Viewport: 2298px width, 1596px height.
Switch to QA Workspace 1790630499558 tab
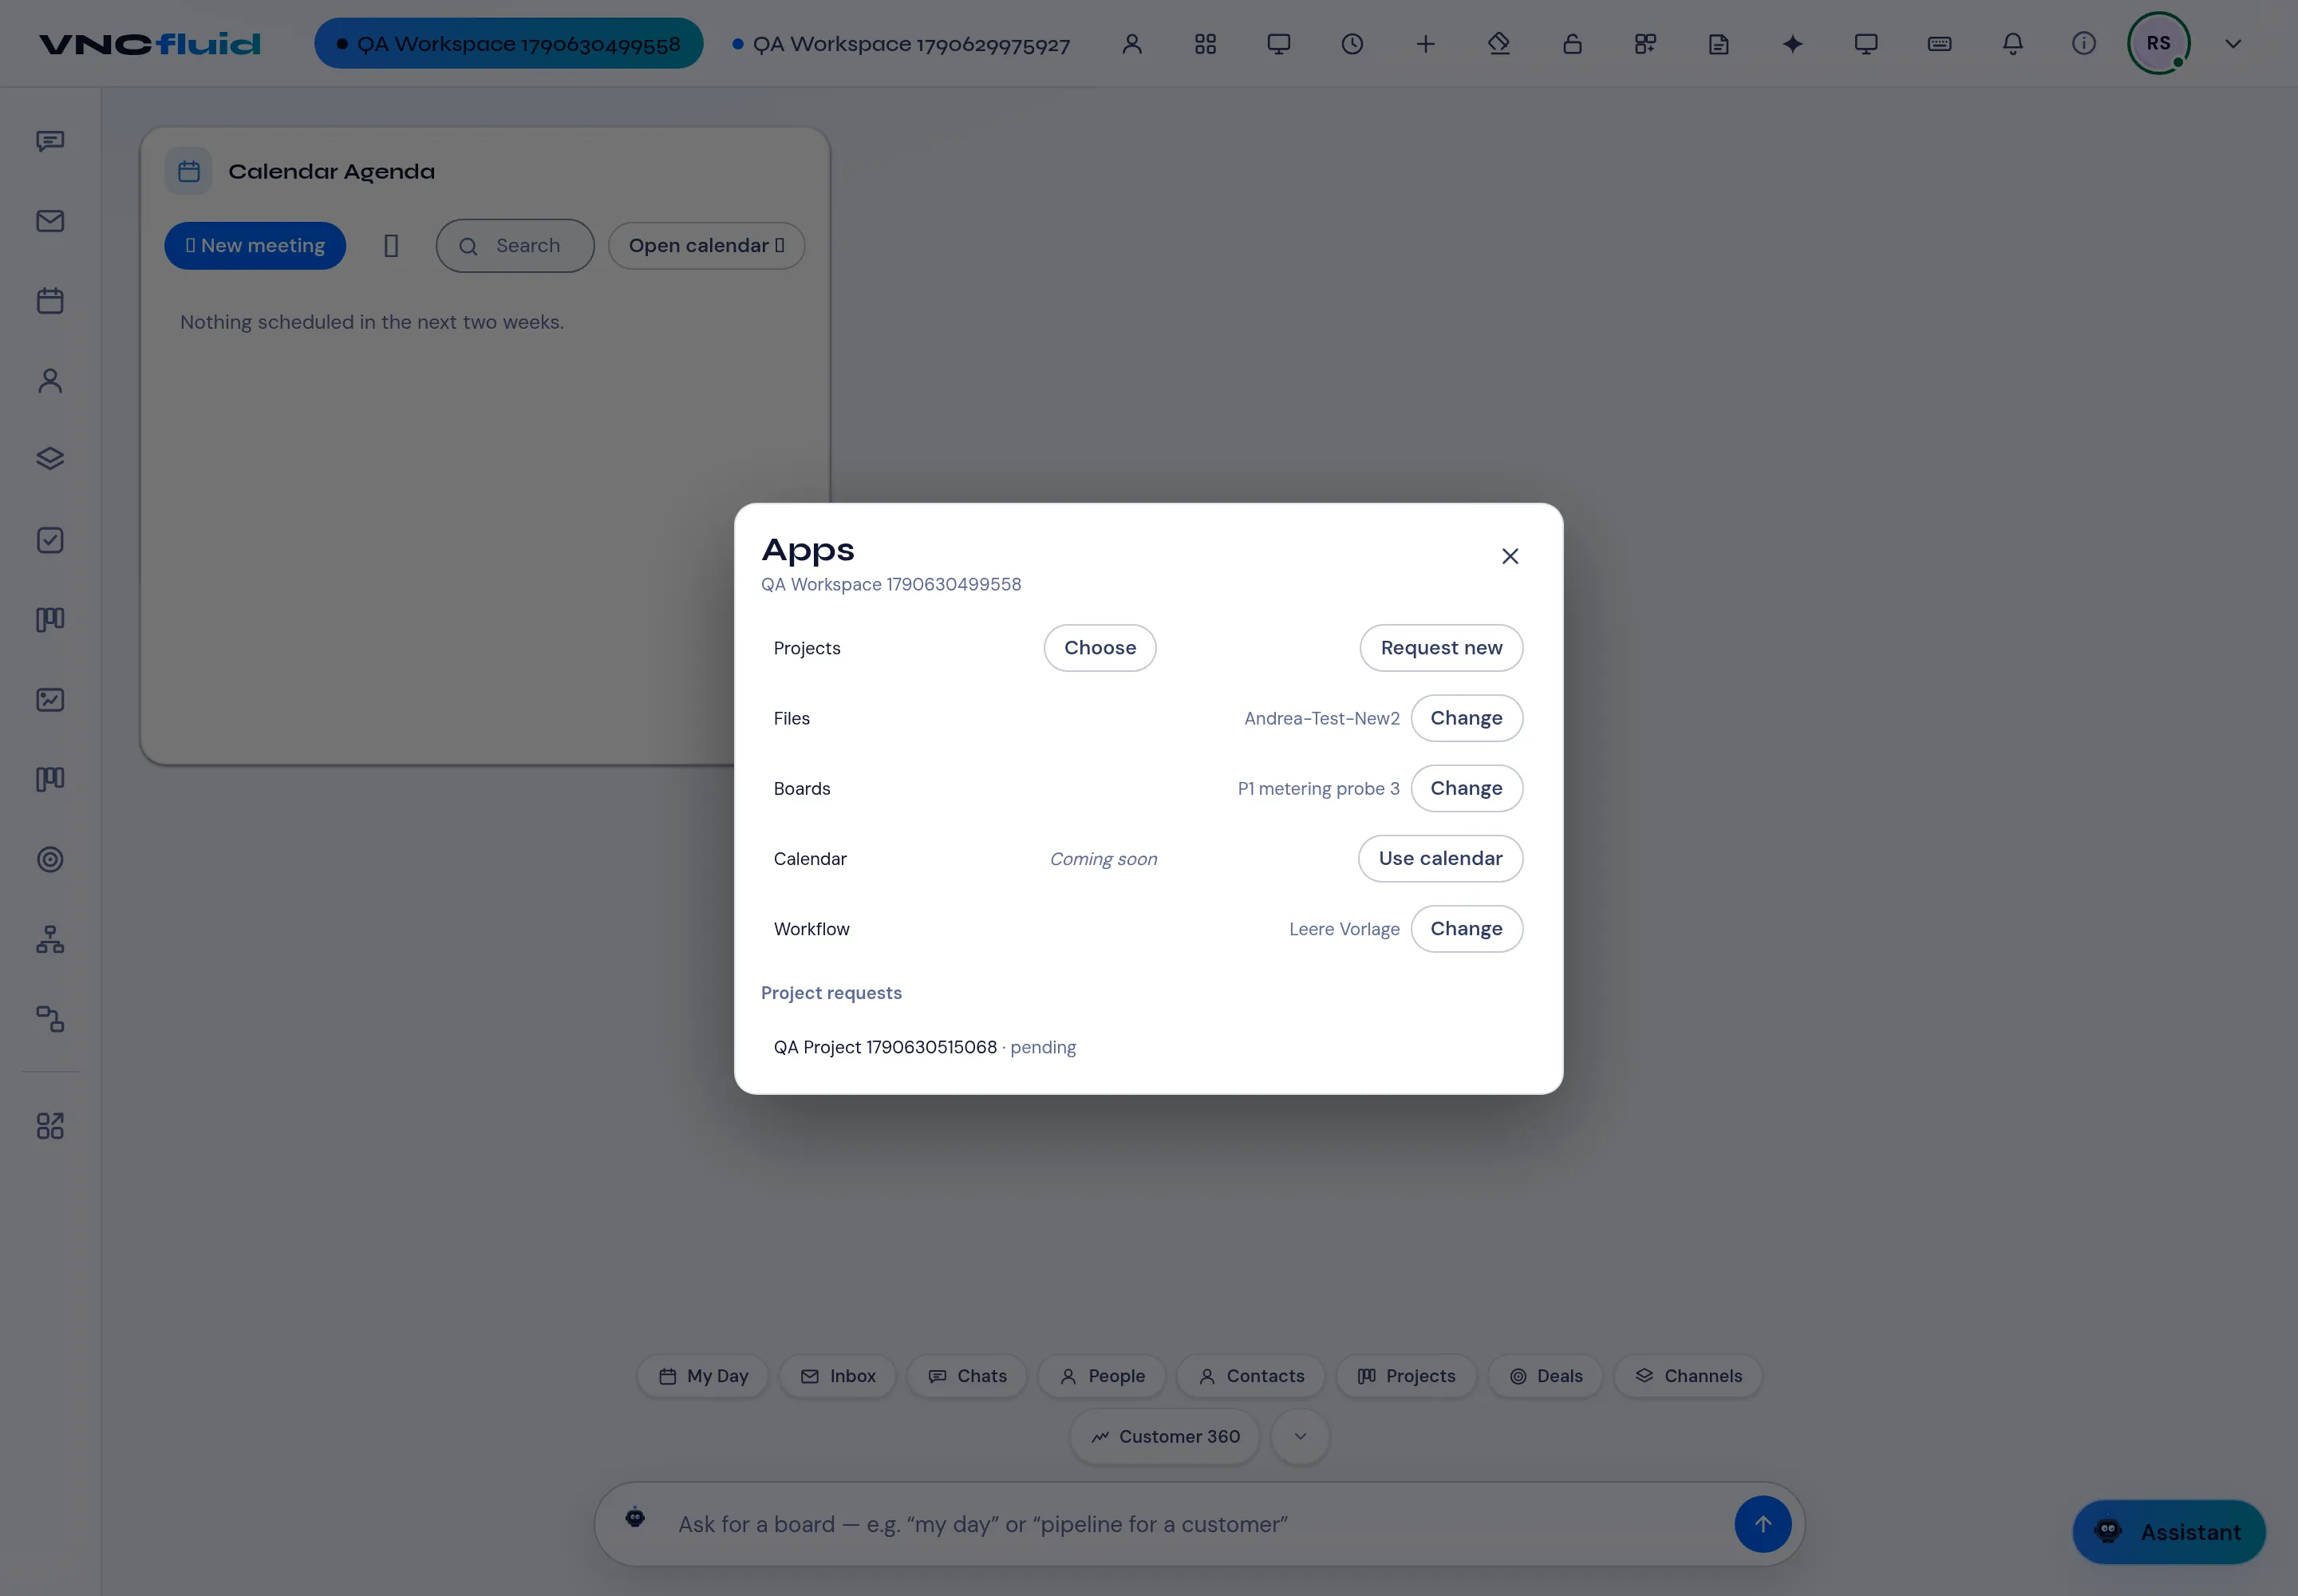[x=508, y=44]
